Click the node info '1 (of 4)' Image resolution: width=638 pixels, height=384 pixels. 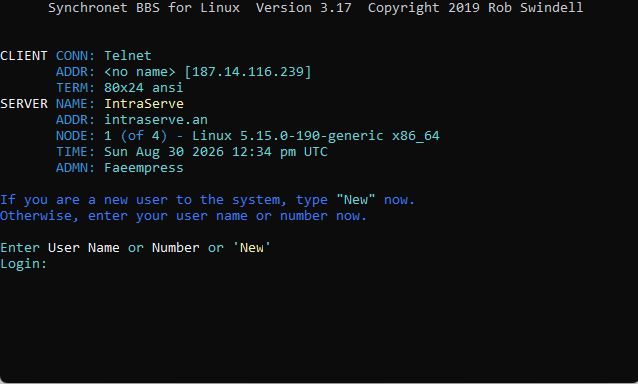(x=135, y=136)
